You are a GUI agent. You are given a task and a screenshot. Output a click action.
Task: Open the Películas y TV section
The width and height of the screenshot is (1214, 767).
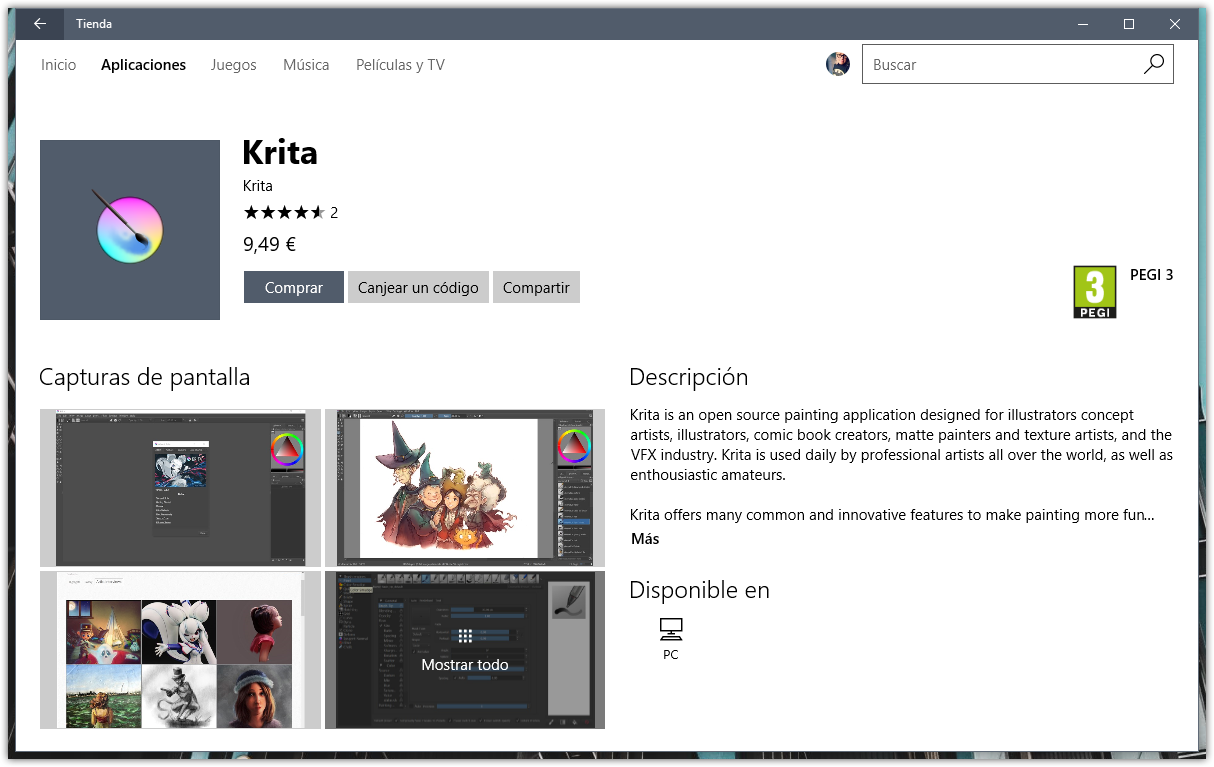[400, 64]
